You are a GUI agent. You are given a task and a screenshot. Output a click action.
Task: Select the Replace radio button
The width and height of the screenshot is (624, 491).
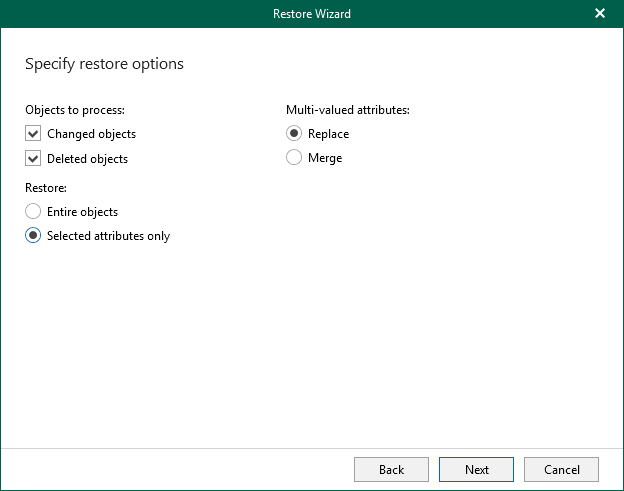pyautogui.click(x=294, y=134)
